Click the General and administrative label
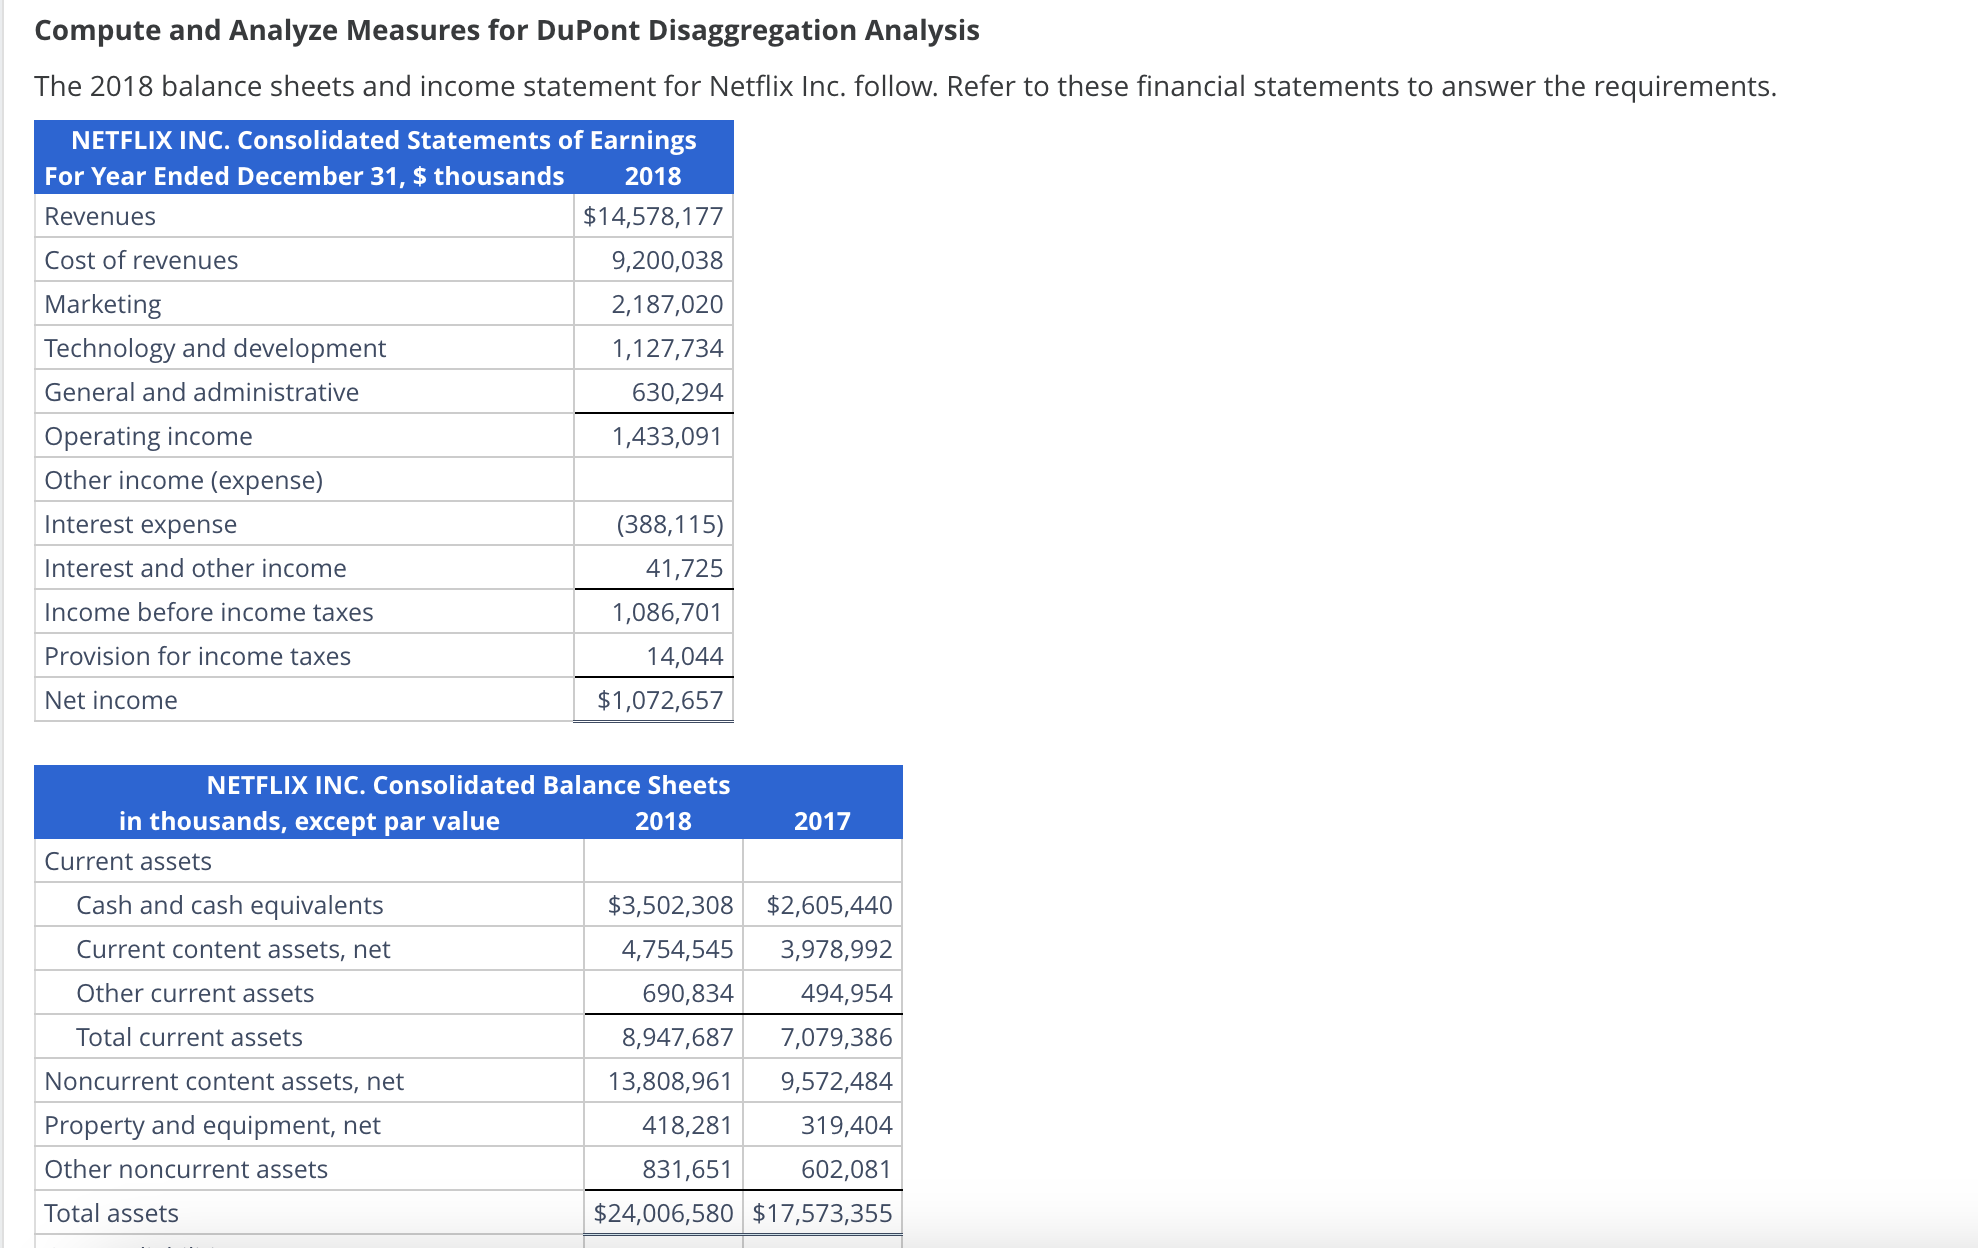The width and height of the screenshot is (1978, 1248). click(201, 392)
